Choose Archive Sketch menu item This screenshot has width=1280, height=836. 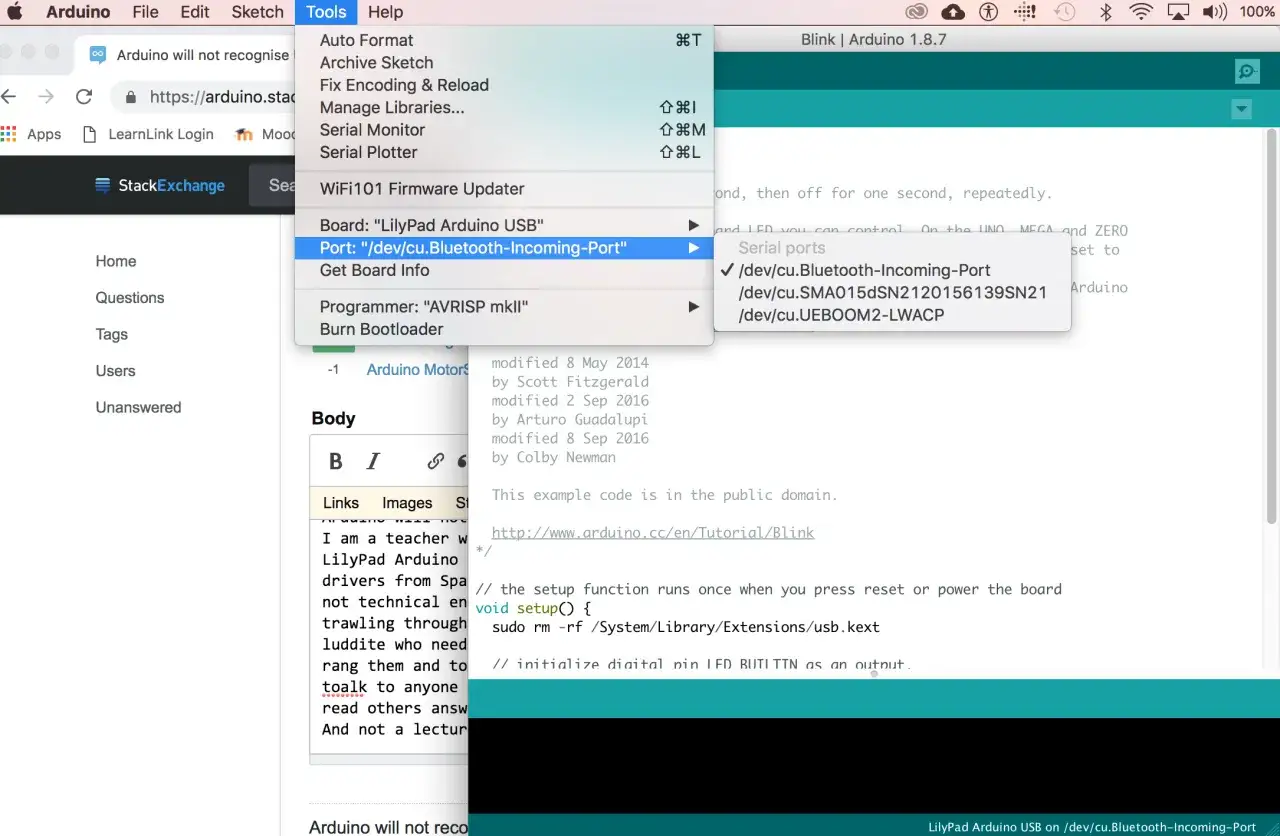504,62
